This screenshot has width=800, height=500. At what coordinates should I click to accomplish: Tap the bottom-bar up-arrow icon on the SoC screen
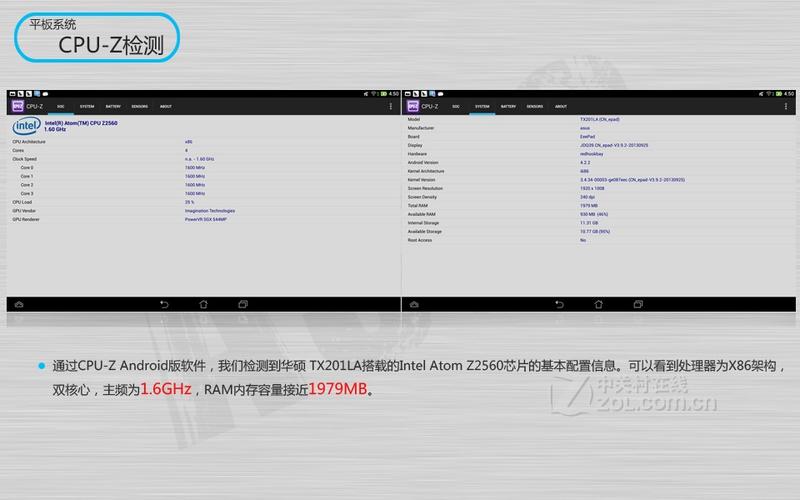(x=19, y=305)
